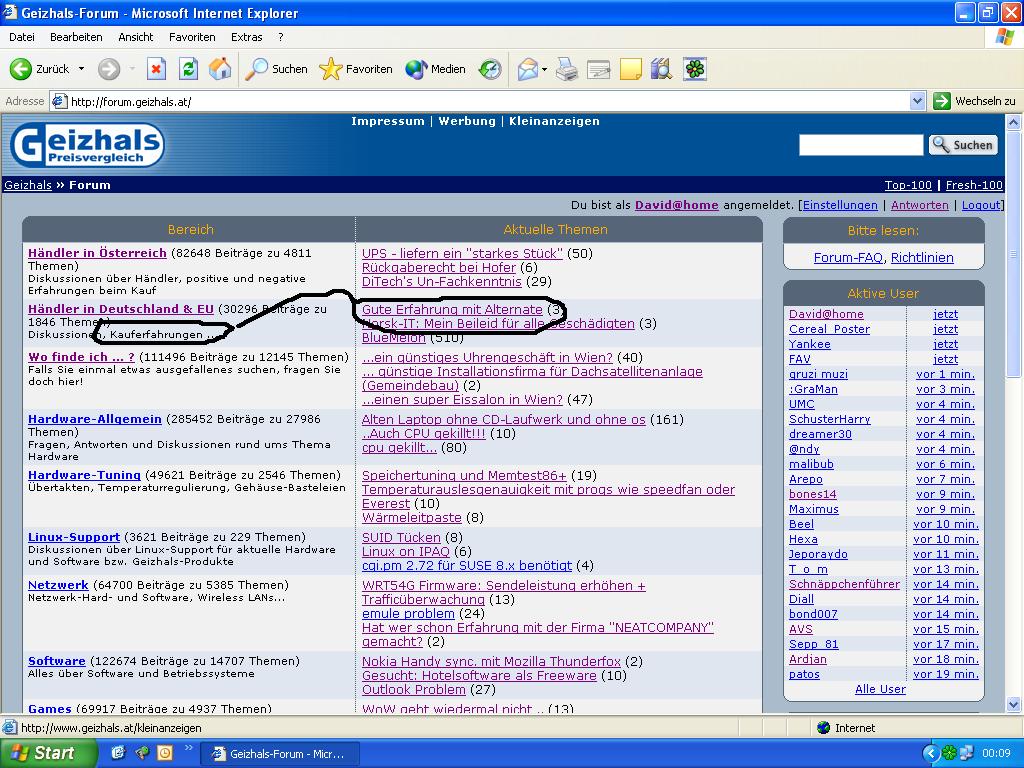This screenshot has height=768, width=1024.
Task: Open the Kleinanzeigen link
Action: click(x=554, y=121)
